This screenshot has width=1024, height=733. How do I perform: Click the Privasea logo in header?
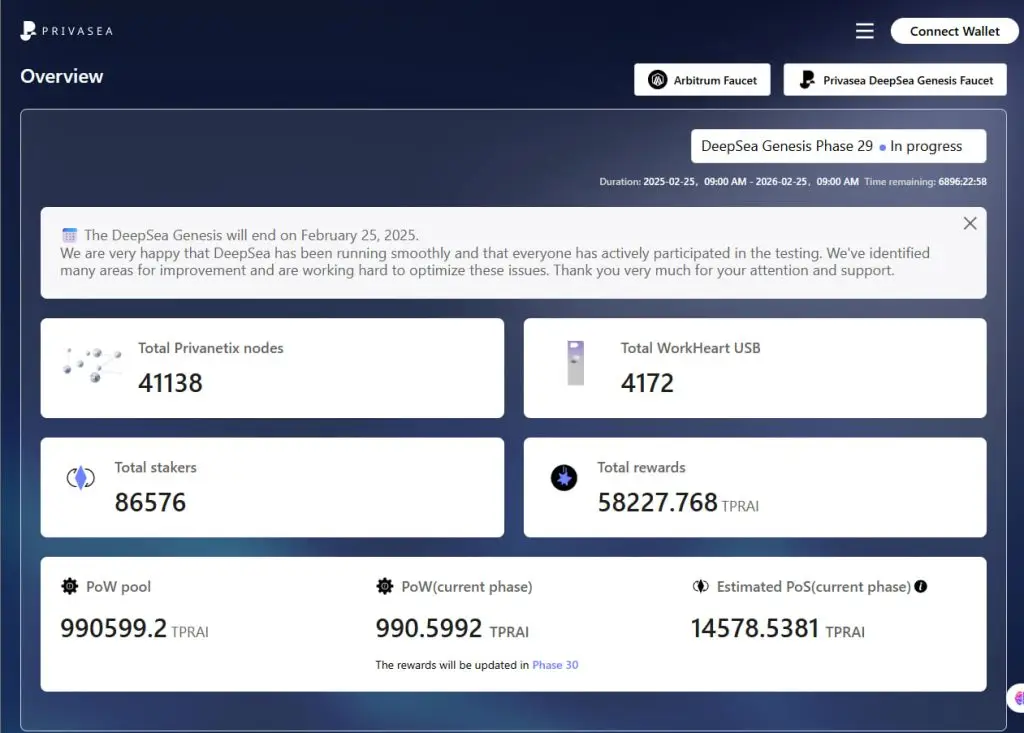point(66,31)
